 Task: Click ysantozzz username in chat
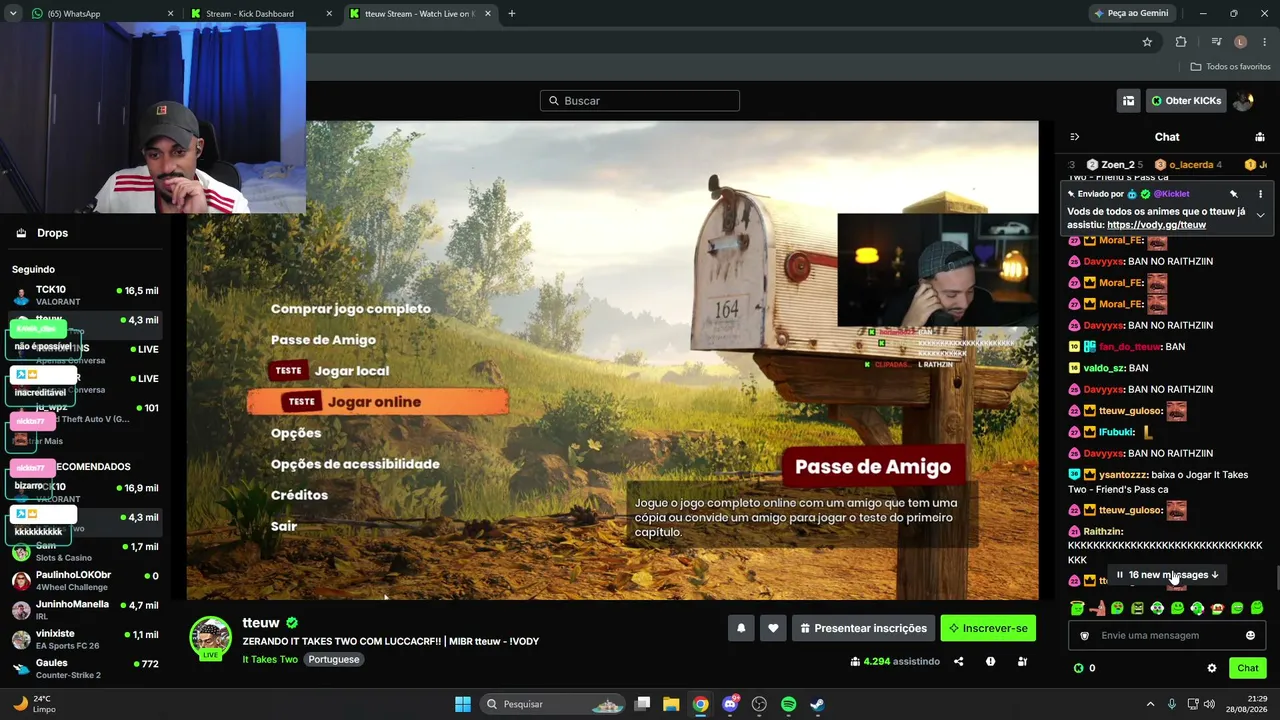coord(1126,475)
